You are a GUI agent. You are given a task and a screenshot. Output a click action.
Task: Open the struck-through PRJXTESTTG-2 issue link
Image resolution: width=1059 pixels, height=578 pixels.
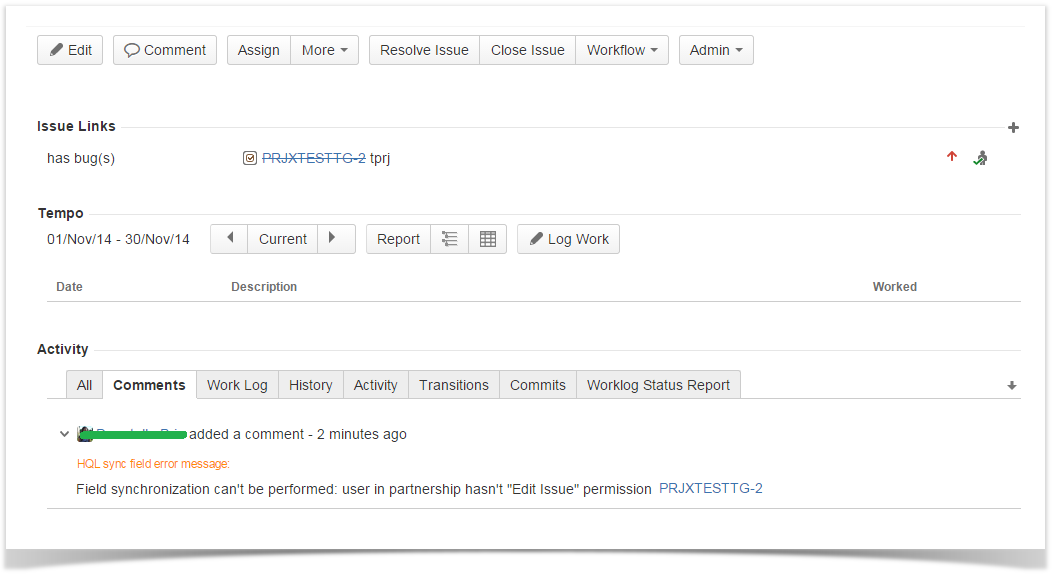coord(313,158)
